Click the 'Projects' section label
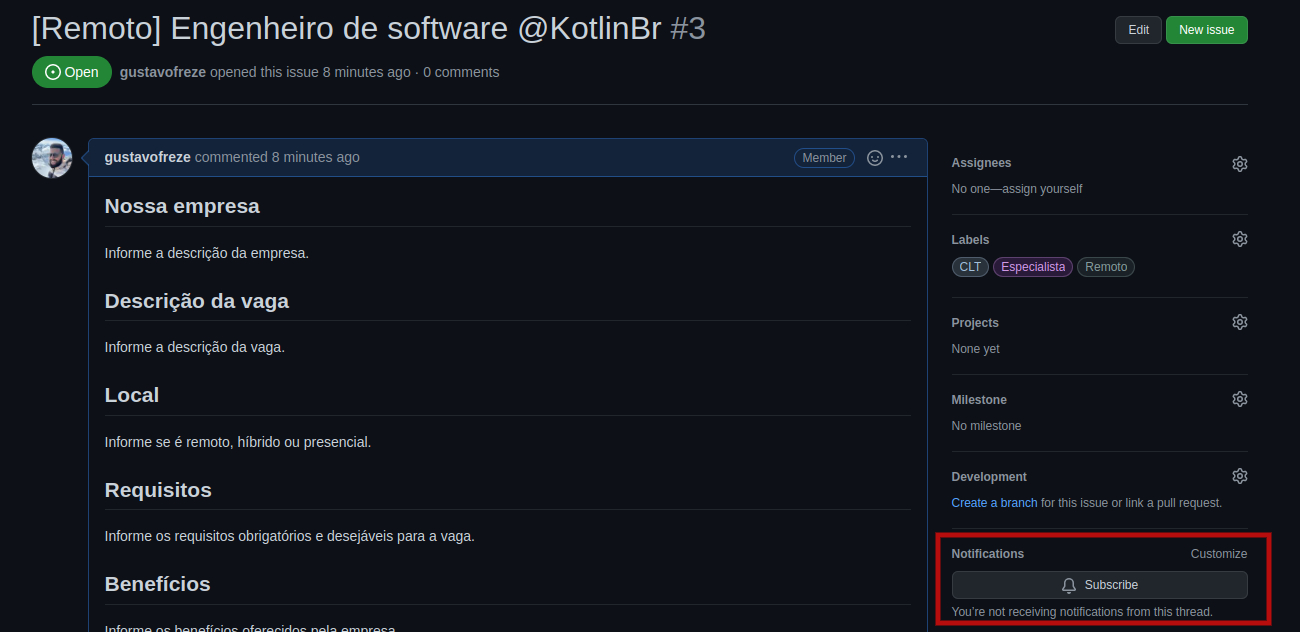Screen dimensions: 1300x632 tap(975, 323)
